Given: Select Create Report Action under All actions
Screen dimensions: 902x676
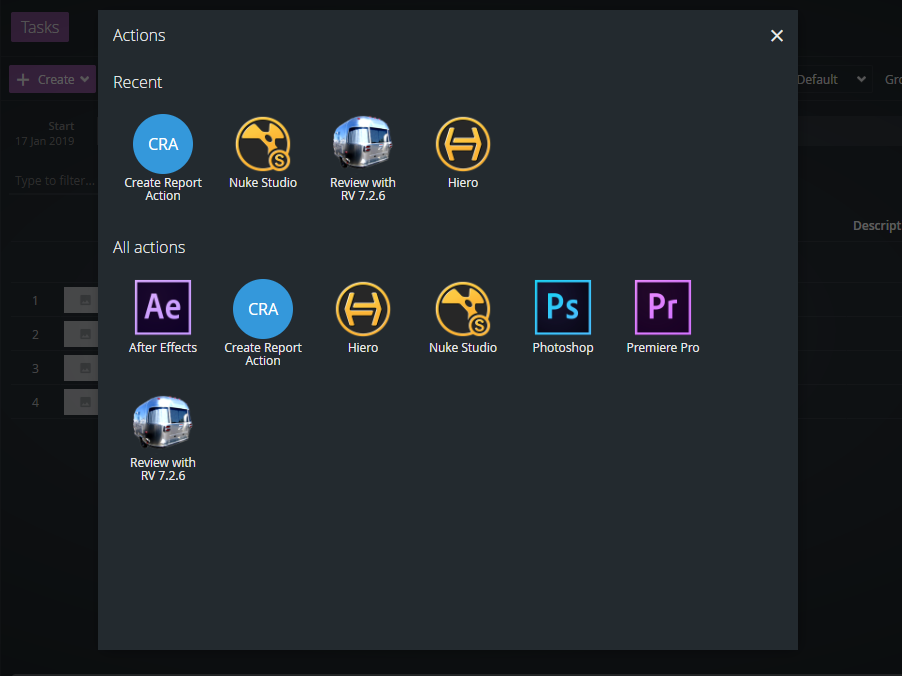Looking at the screenshot, I should point(263,323).
